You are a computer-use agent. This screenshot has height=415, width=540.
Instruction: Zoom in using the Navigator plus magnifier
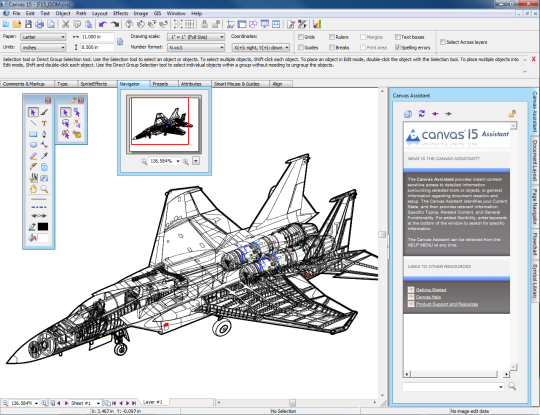pos(186,162)
